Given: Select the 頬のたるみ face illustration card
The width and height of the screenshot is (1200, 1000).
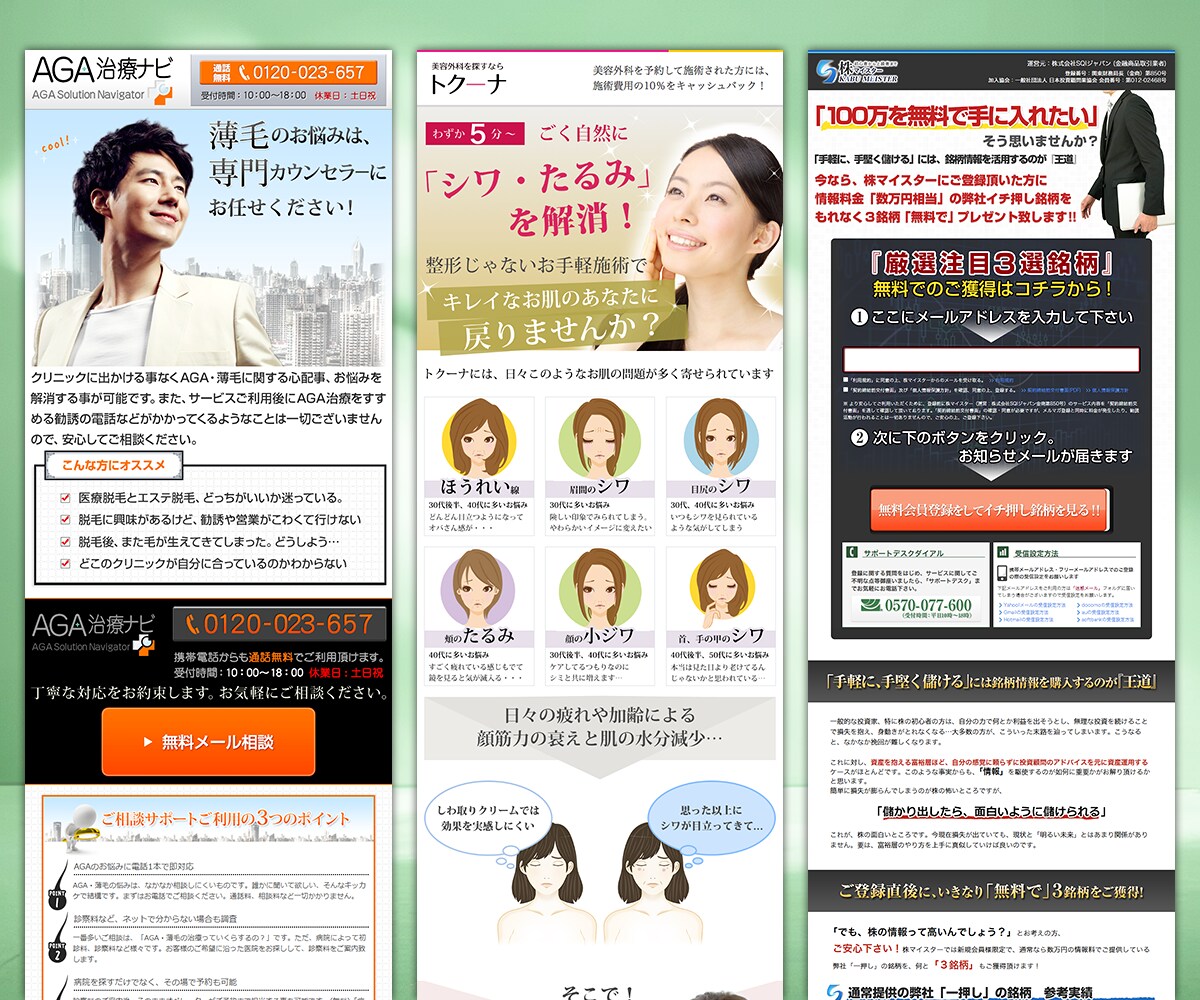Looking at the screenshot, I should 479,615.
